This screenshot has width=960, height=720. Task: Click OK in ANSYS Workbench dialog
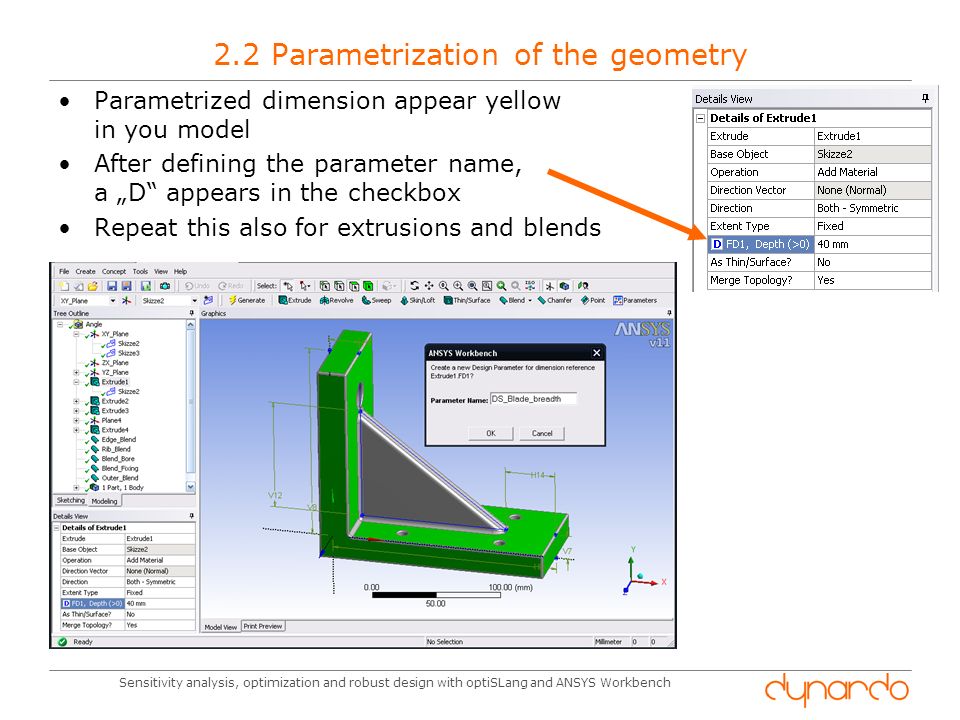coord(491,433)
